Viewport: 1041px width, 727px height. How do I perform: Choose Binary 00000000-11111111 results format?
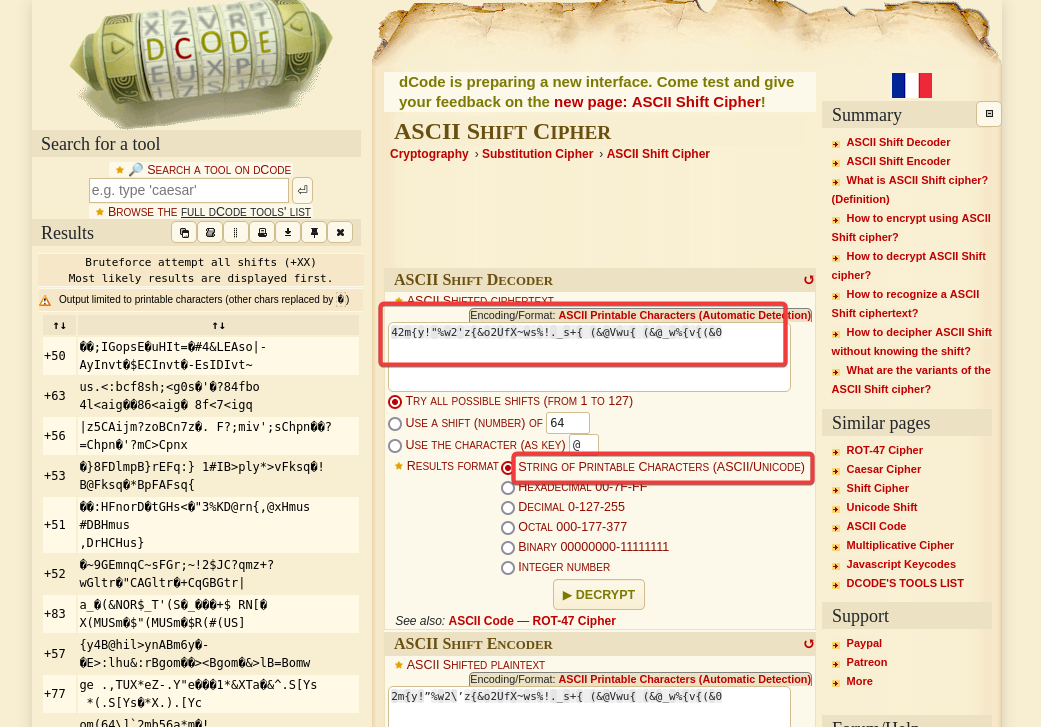click(x=508, y=548)
